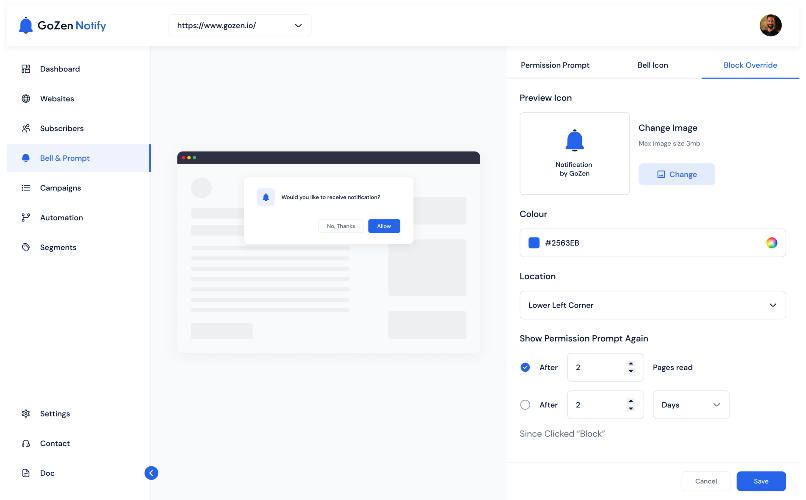The image size is (806, 500).
Task: Click the days number field
Action: pos(605,405)
